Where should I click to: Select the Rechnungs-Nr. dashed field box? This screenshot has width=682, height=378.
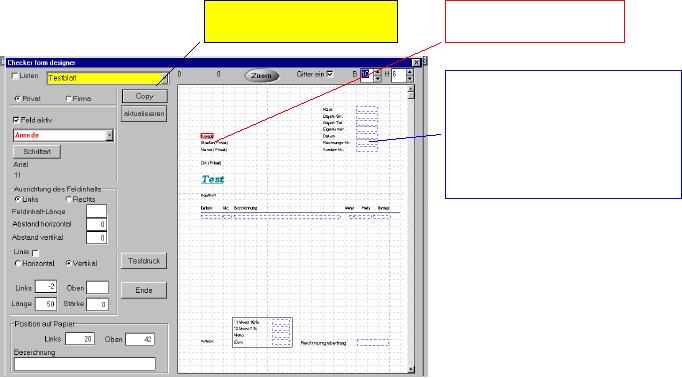coord(367,143)
